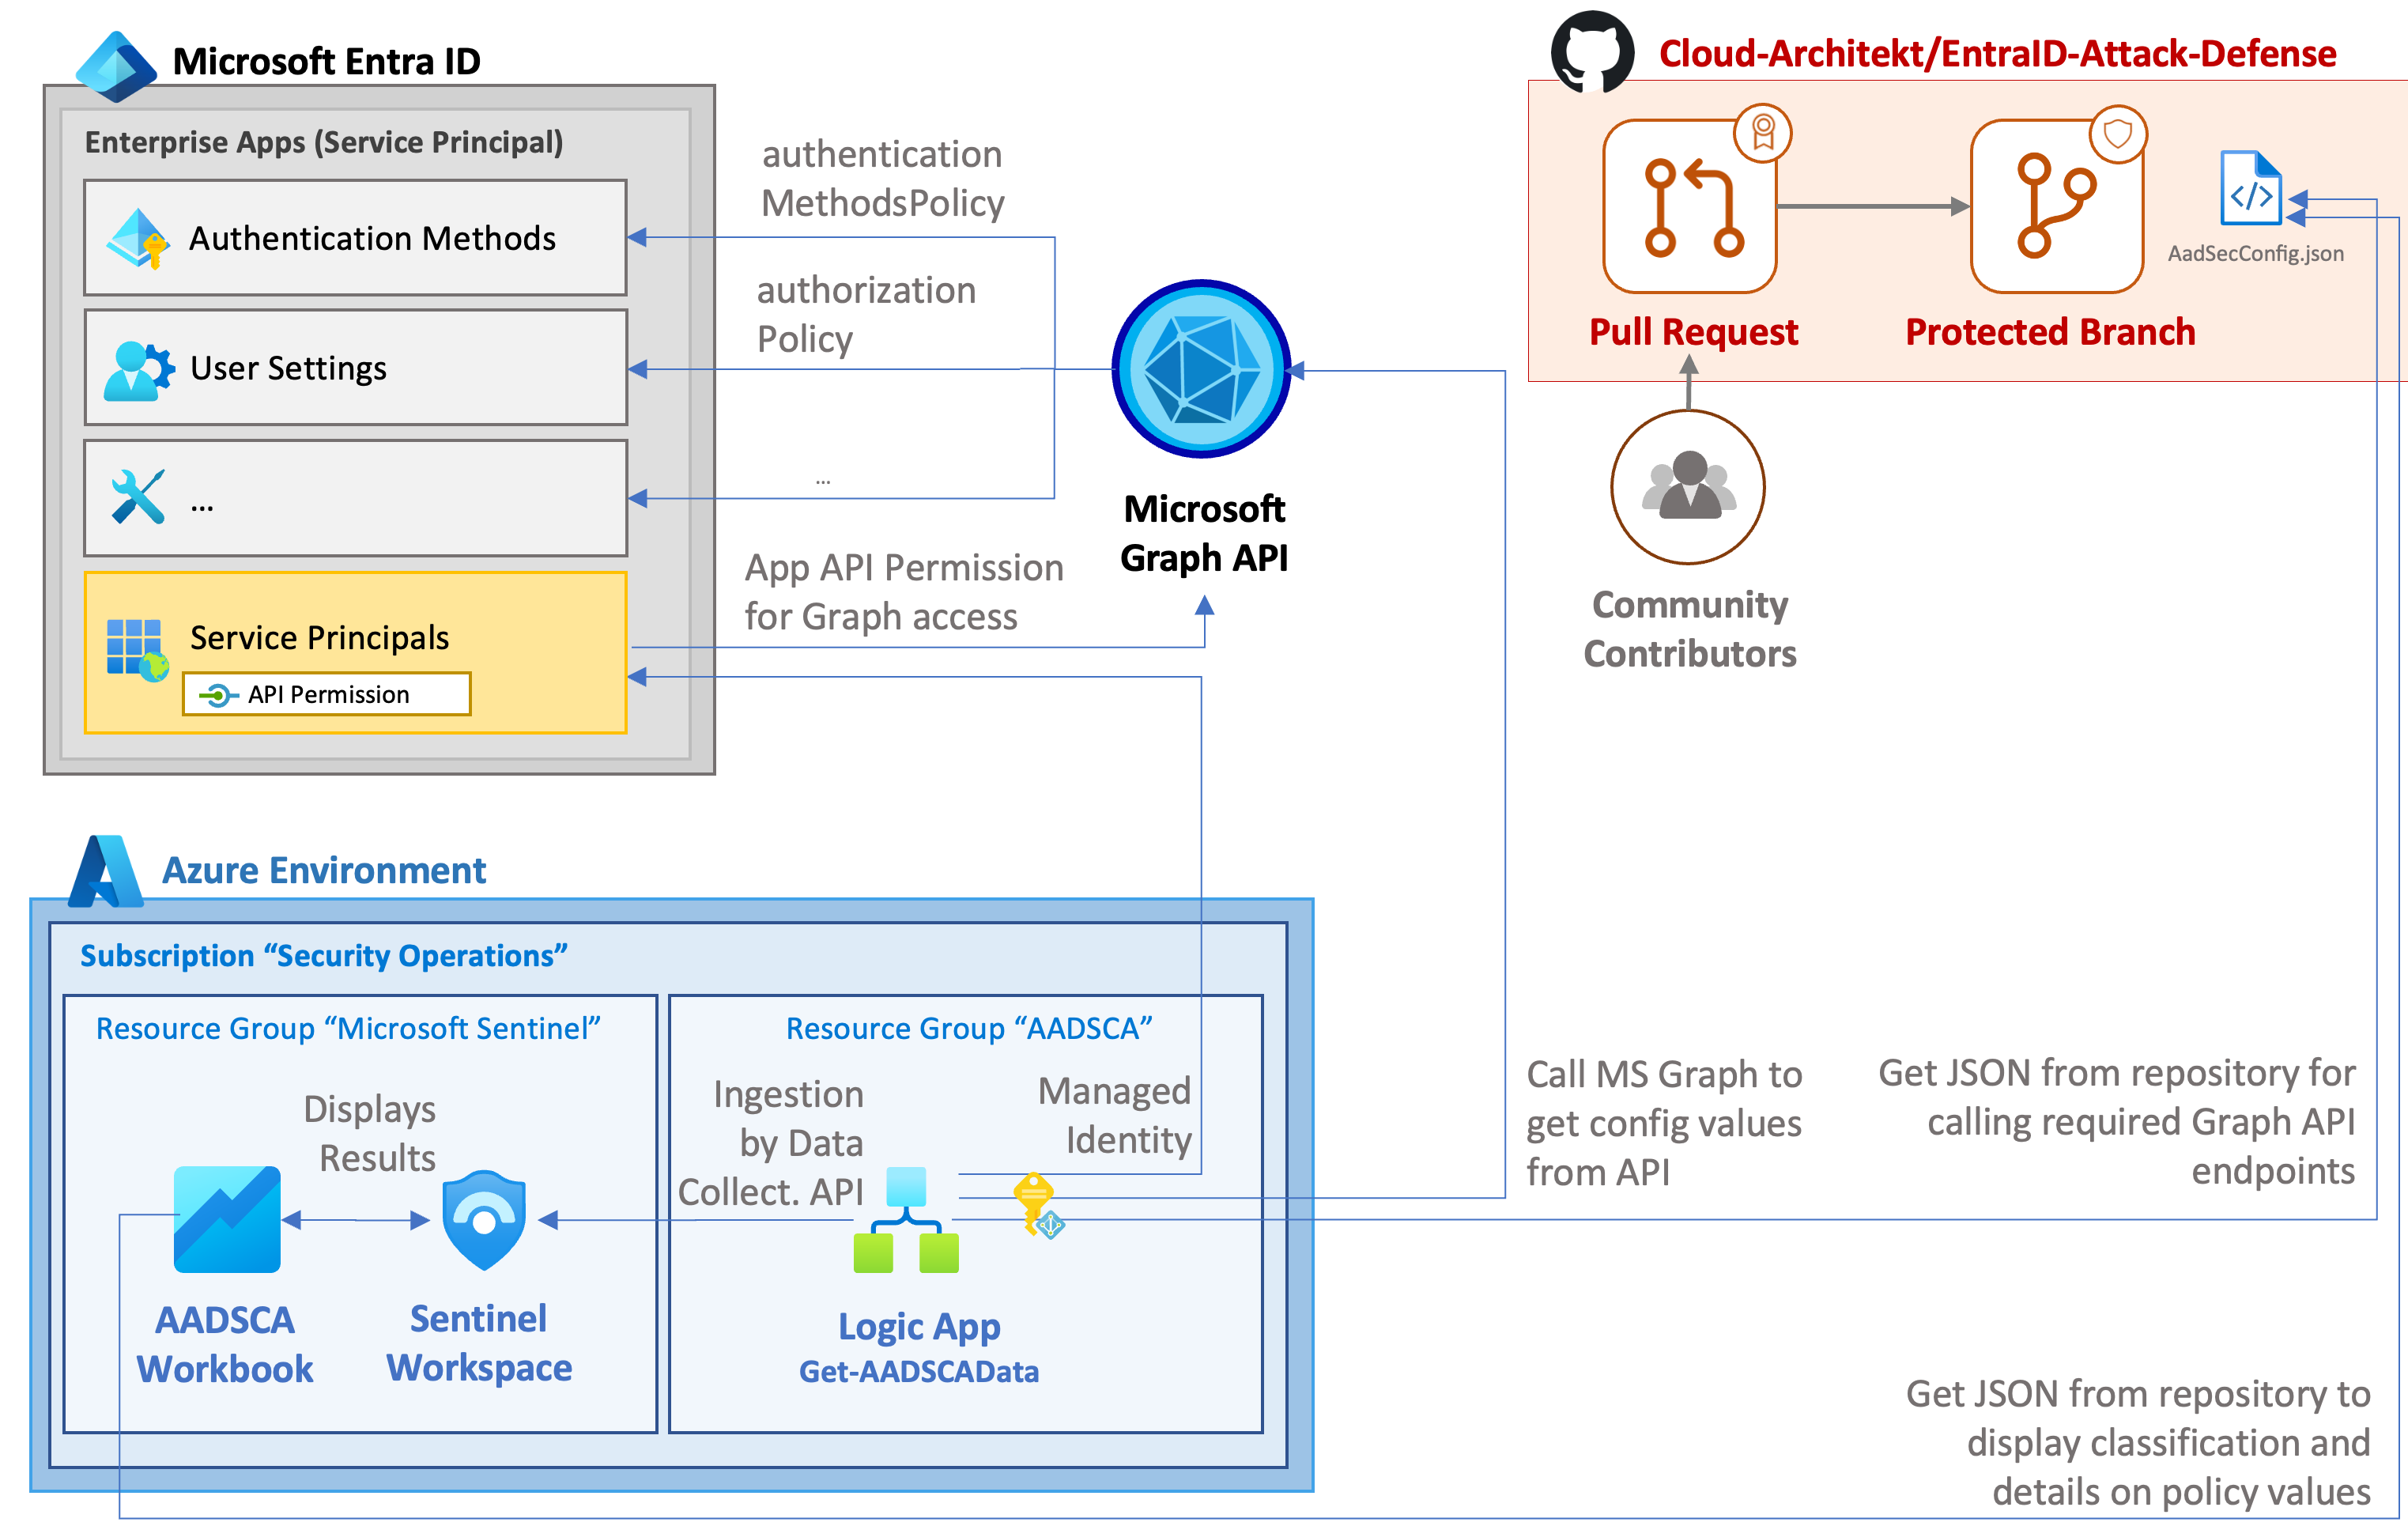Click Resource Group "Microsoft Sentinel" title
The image size is (2408, 1526).
point(348,1029)
